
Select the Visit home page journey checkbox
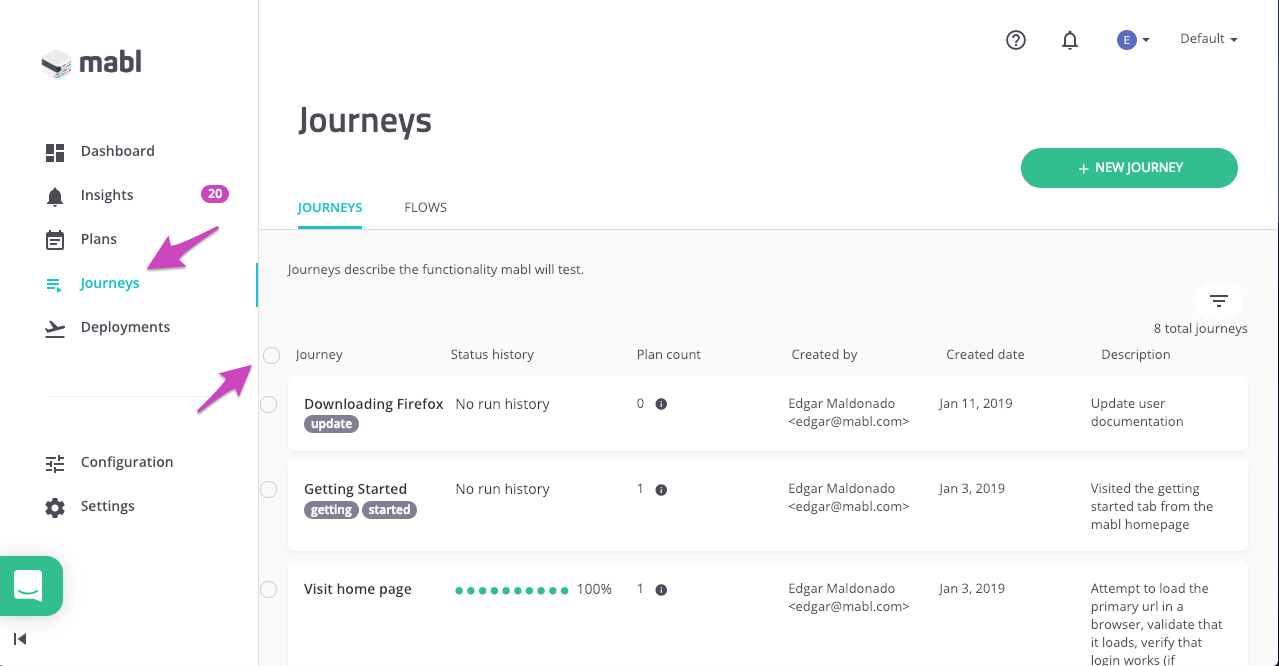point(268,589)
